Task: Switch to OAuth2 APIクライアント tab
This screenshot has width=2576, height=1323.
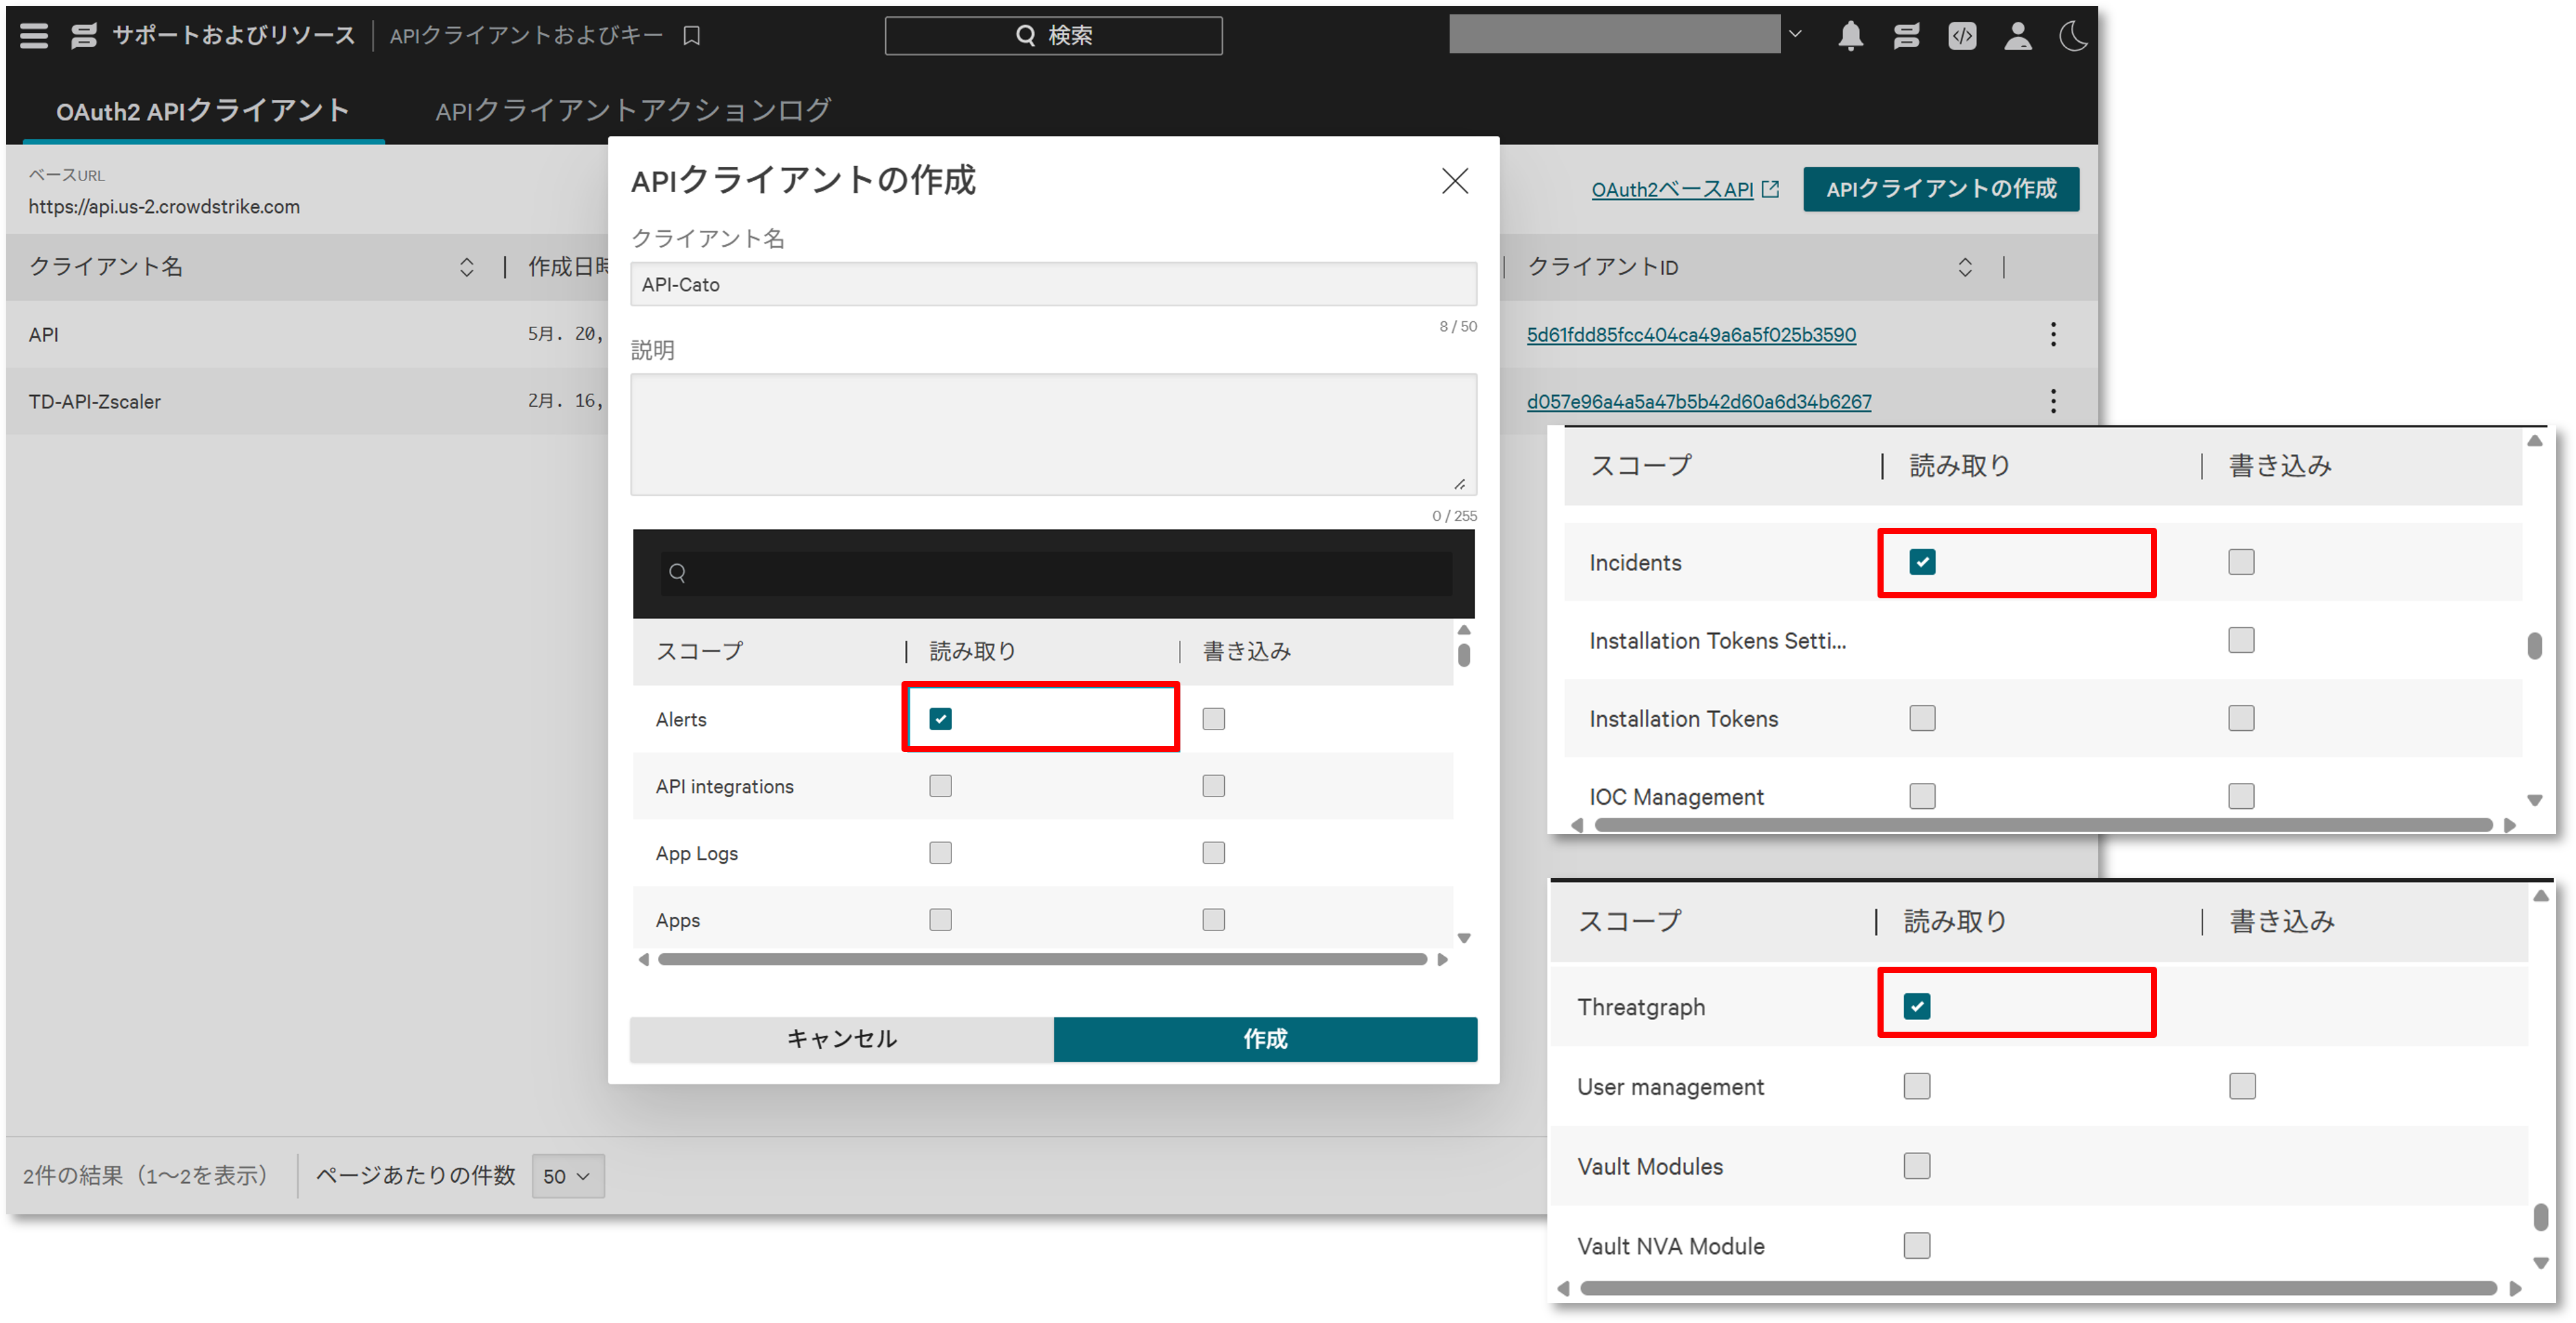Action: click(x=203, y=111)
